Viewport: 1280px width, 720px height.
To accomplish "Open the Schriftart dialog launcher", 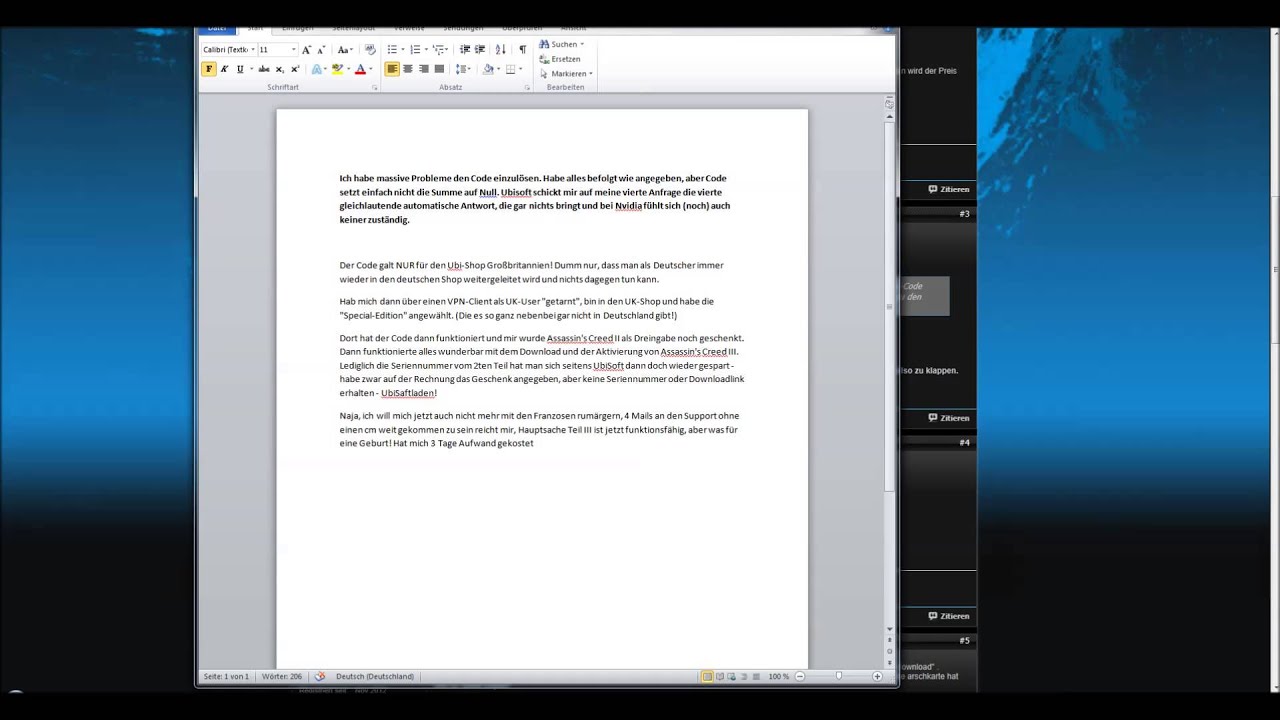I will click(375, 88).
